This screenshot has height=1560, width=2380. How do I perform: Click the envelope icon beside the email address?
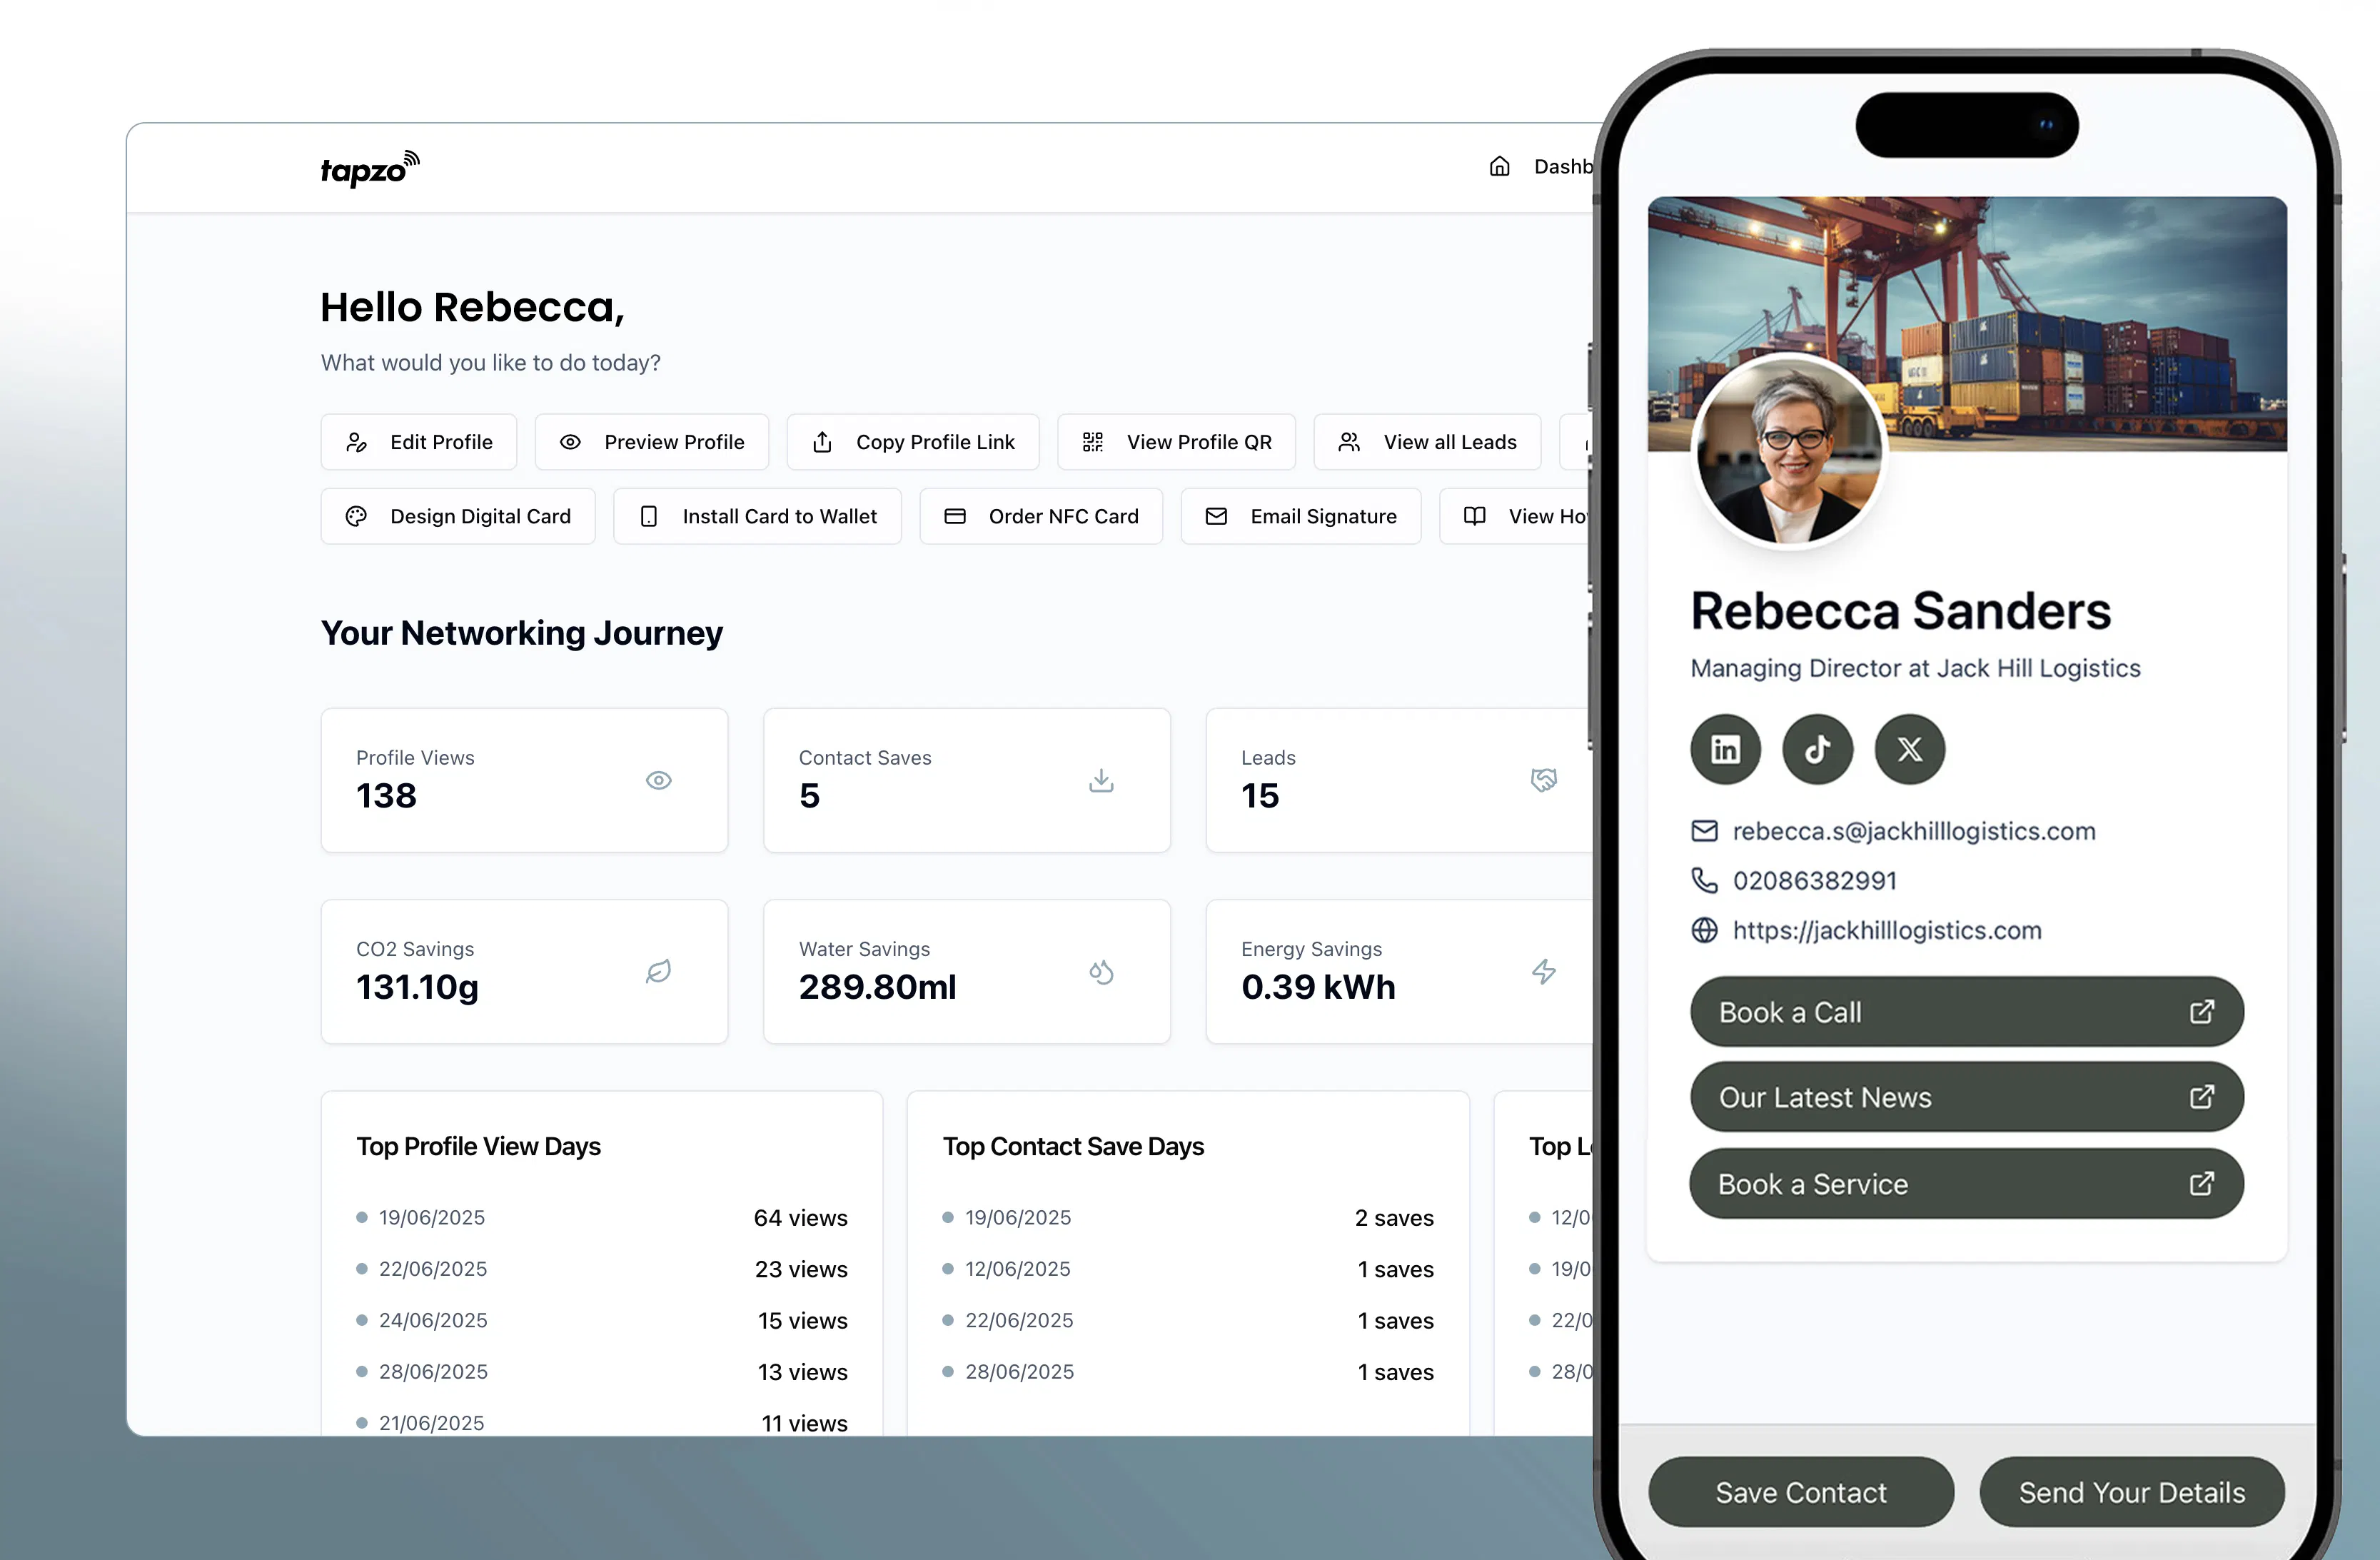click(x=1704, y=831)
